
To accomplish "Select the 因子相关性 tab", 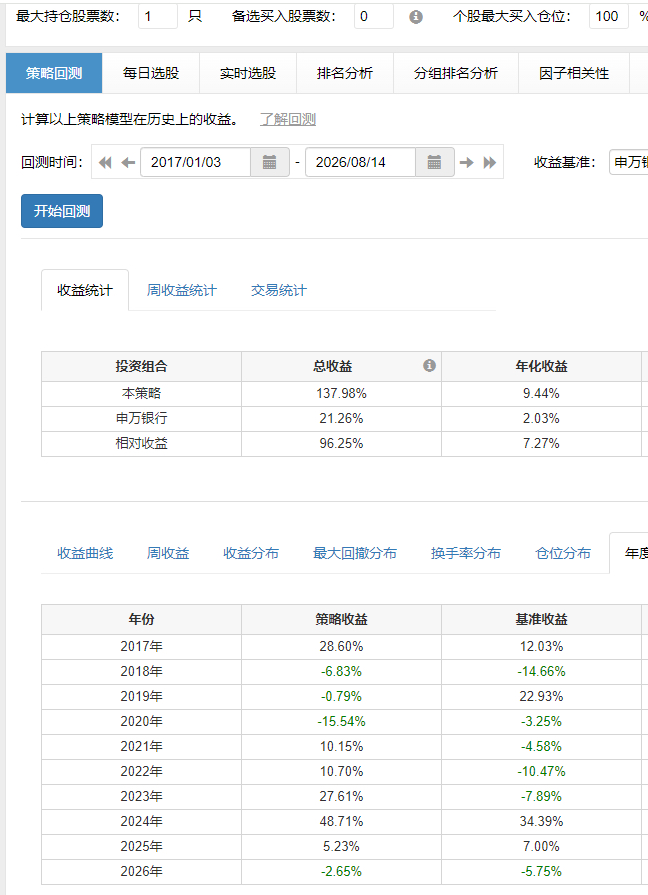I will [x=574, y=73].
